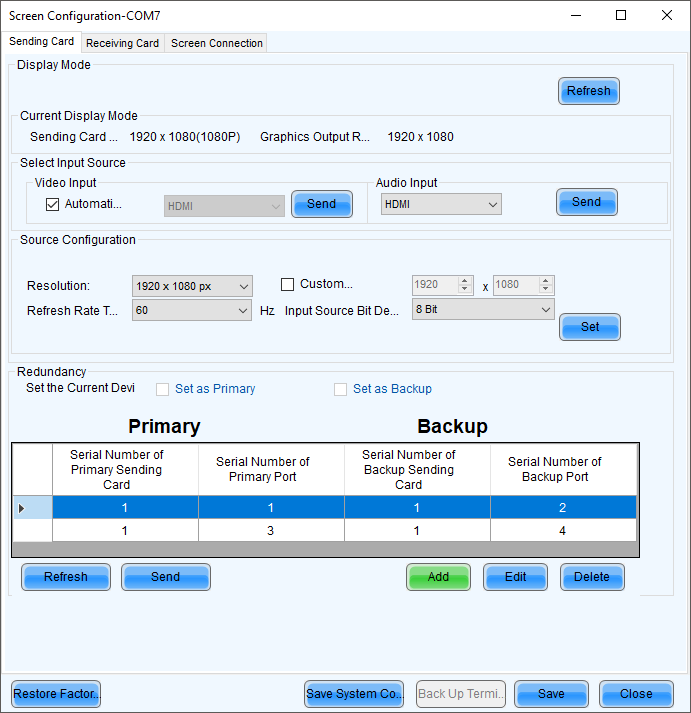This screenshot has height=713, width=691.
Task: Switch to the Receiving Card tab
Action: point(122,43)
